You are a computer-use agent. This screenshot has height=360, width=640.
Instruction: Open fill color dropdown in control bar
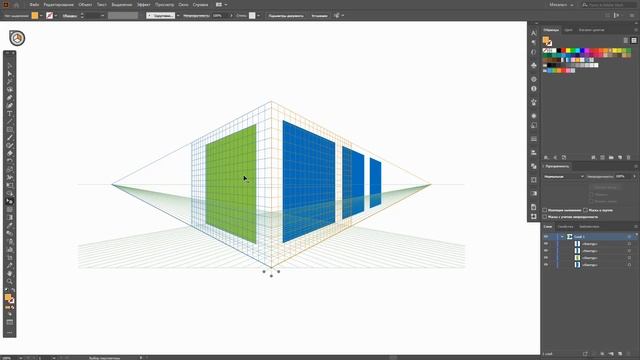pyautogui.click(x=41, y=16)
